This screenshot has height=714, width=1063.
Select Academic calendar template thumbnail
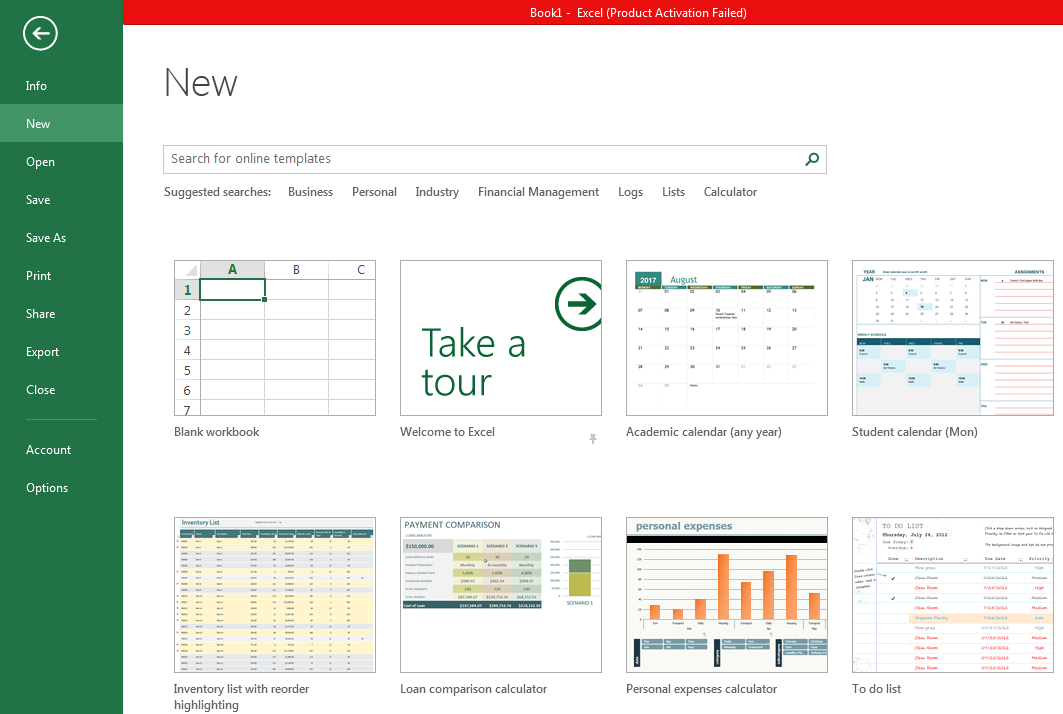727,338
